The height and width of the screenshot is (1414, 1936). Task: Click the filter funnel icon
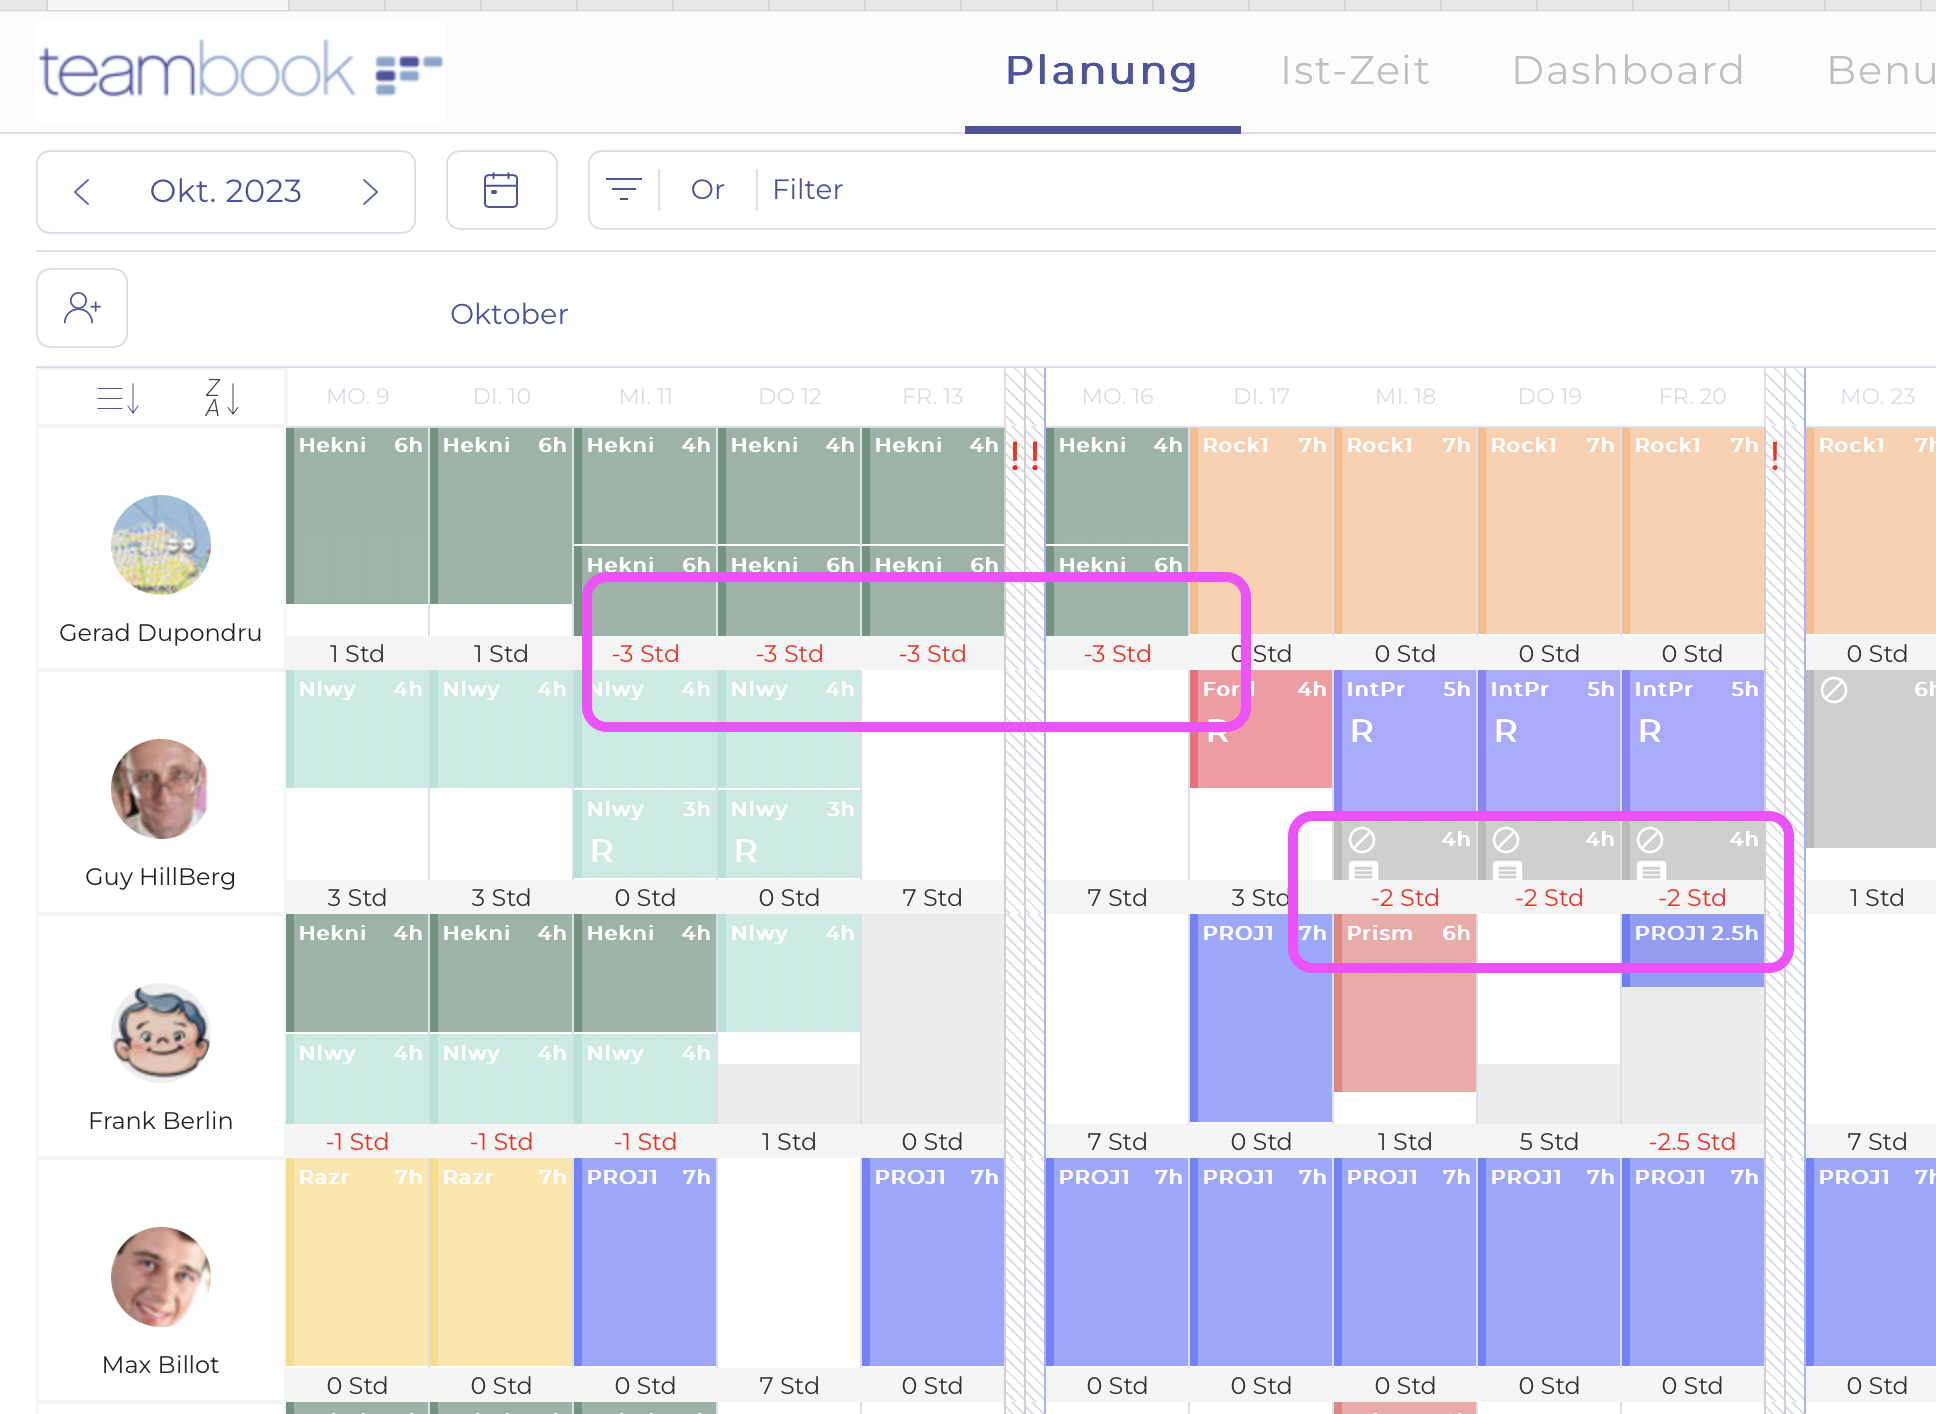[623, 189]
